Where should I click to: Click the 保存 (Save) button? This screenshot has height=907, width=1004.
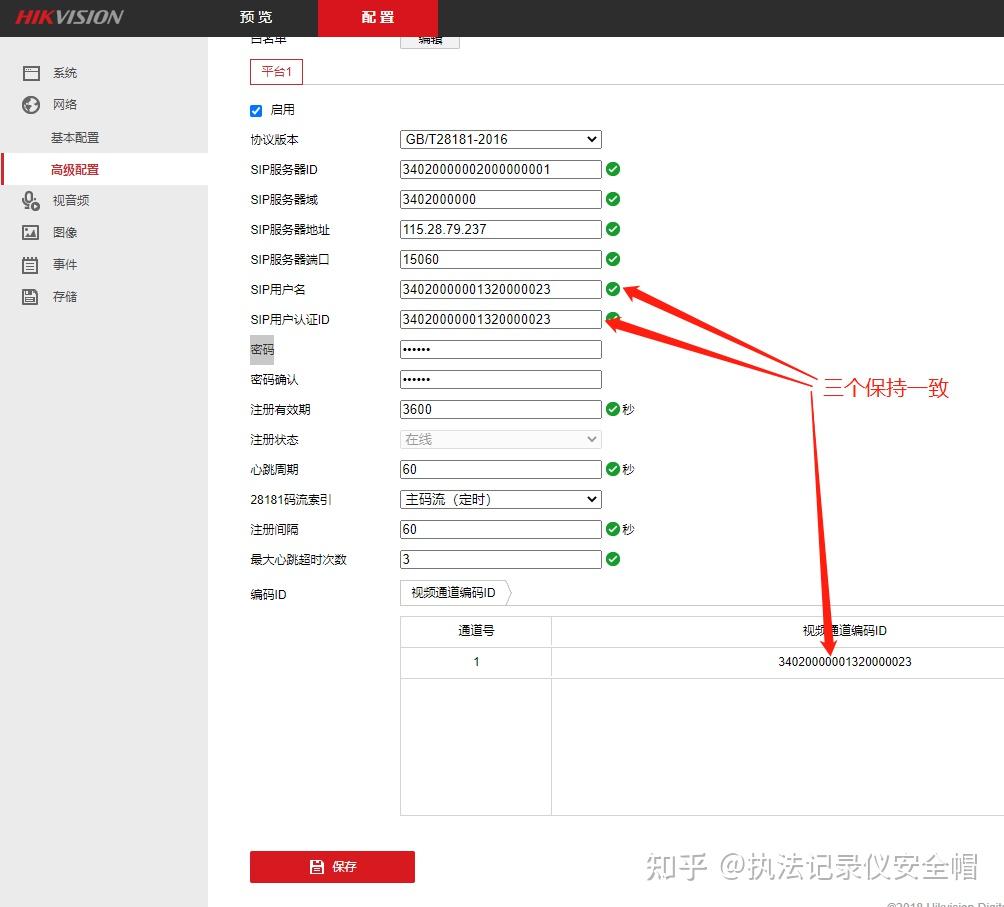pos(332,867)
